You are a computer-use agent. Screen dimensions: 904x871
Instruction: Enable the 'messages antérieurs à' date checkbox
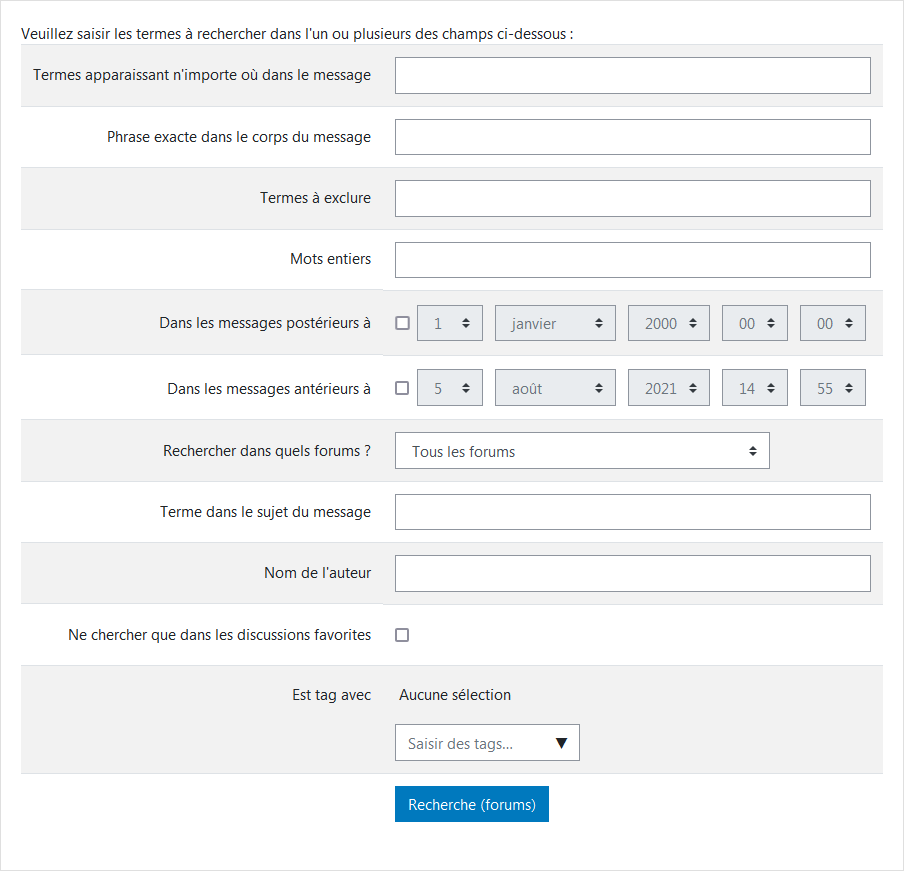(x=402, y=388)
